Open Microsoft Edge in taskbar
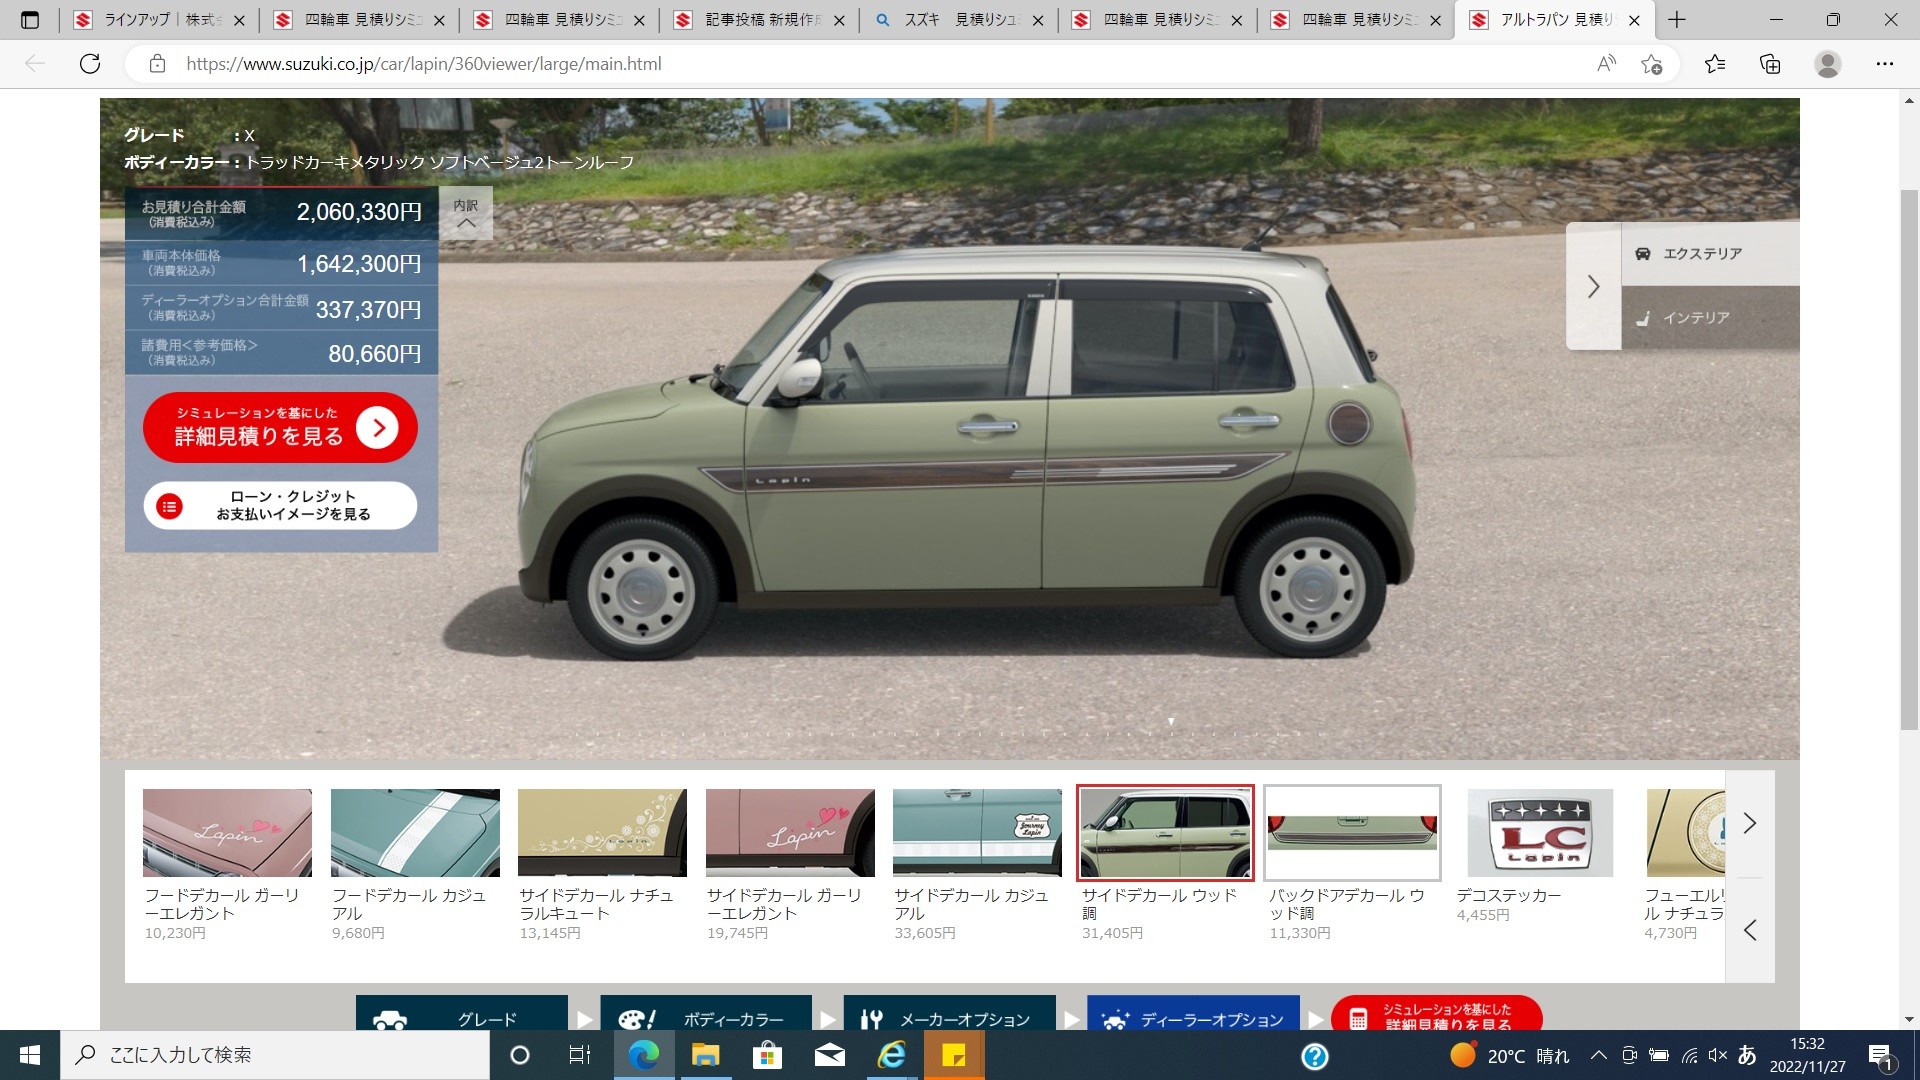 click(x=644, y=1055)
